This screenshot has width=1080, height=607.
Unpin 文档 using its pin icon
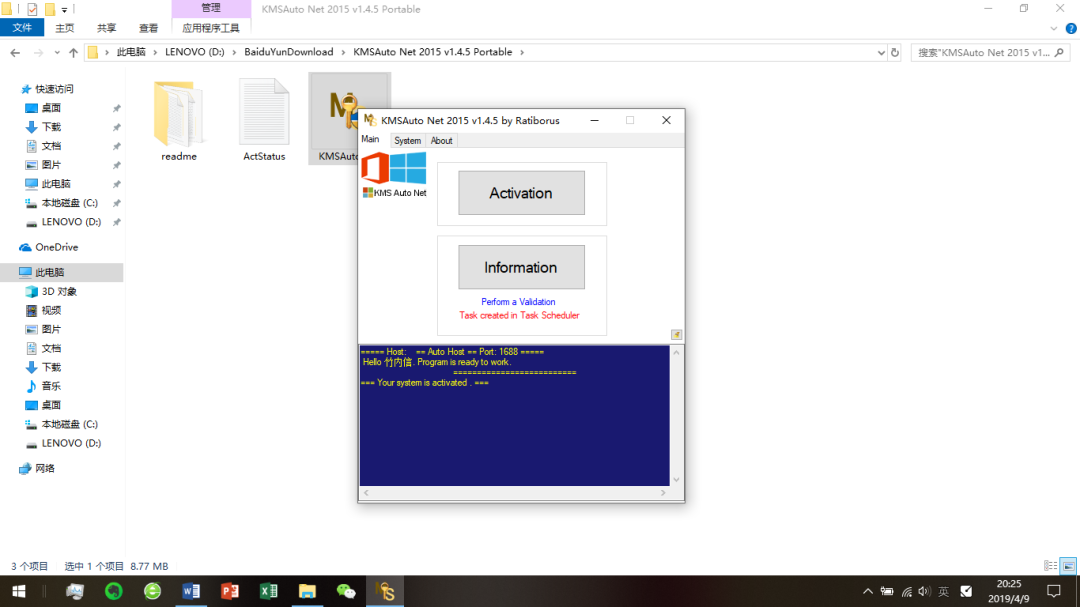coord(116,146)
